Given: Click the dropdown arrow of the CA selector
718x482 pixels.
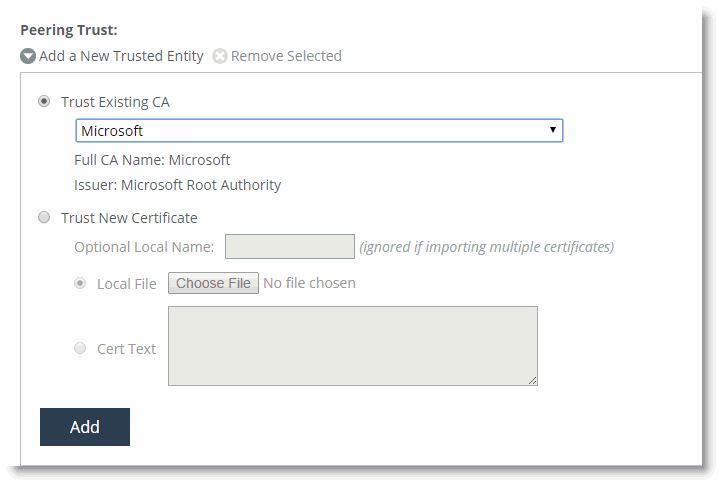Looking at the screenshot, I should [x=553, y=130].
